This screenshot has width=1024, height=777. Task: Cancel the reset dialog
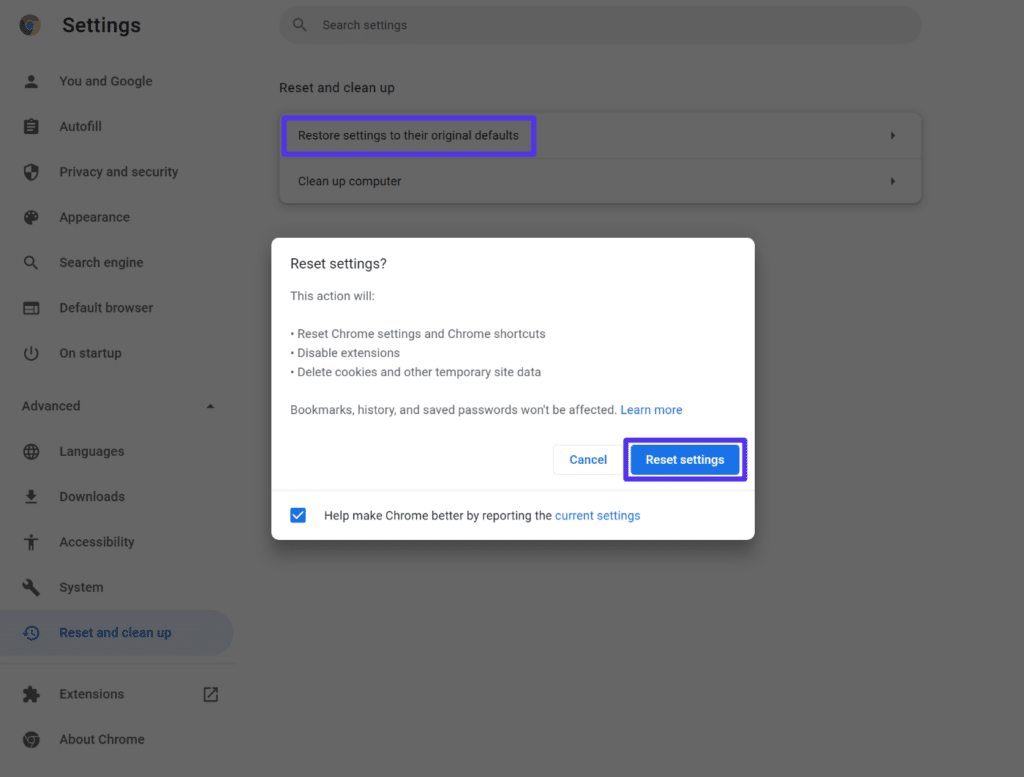(x=587, y=459)
